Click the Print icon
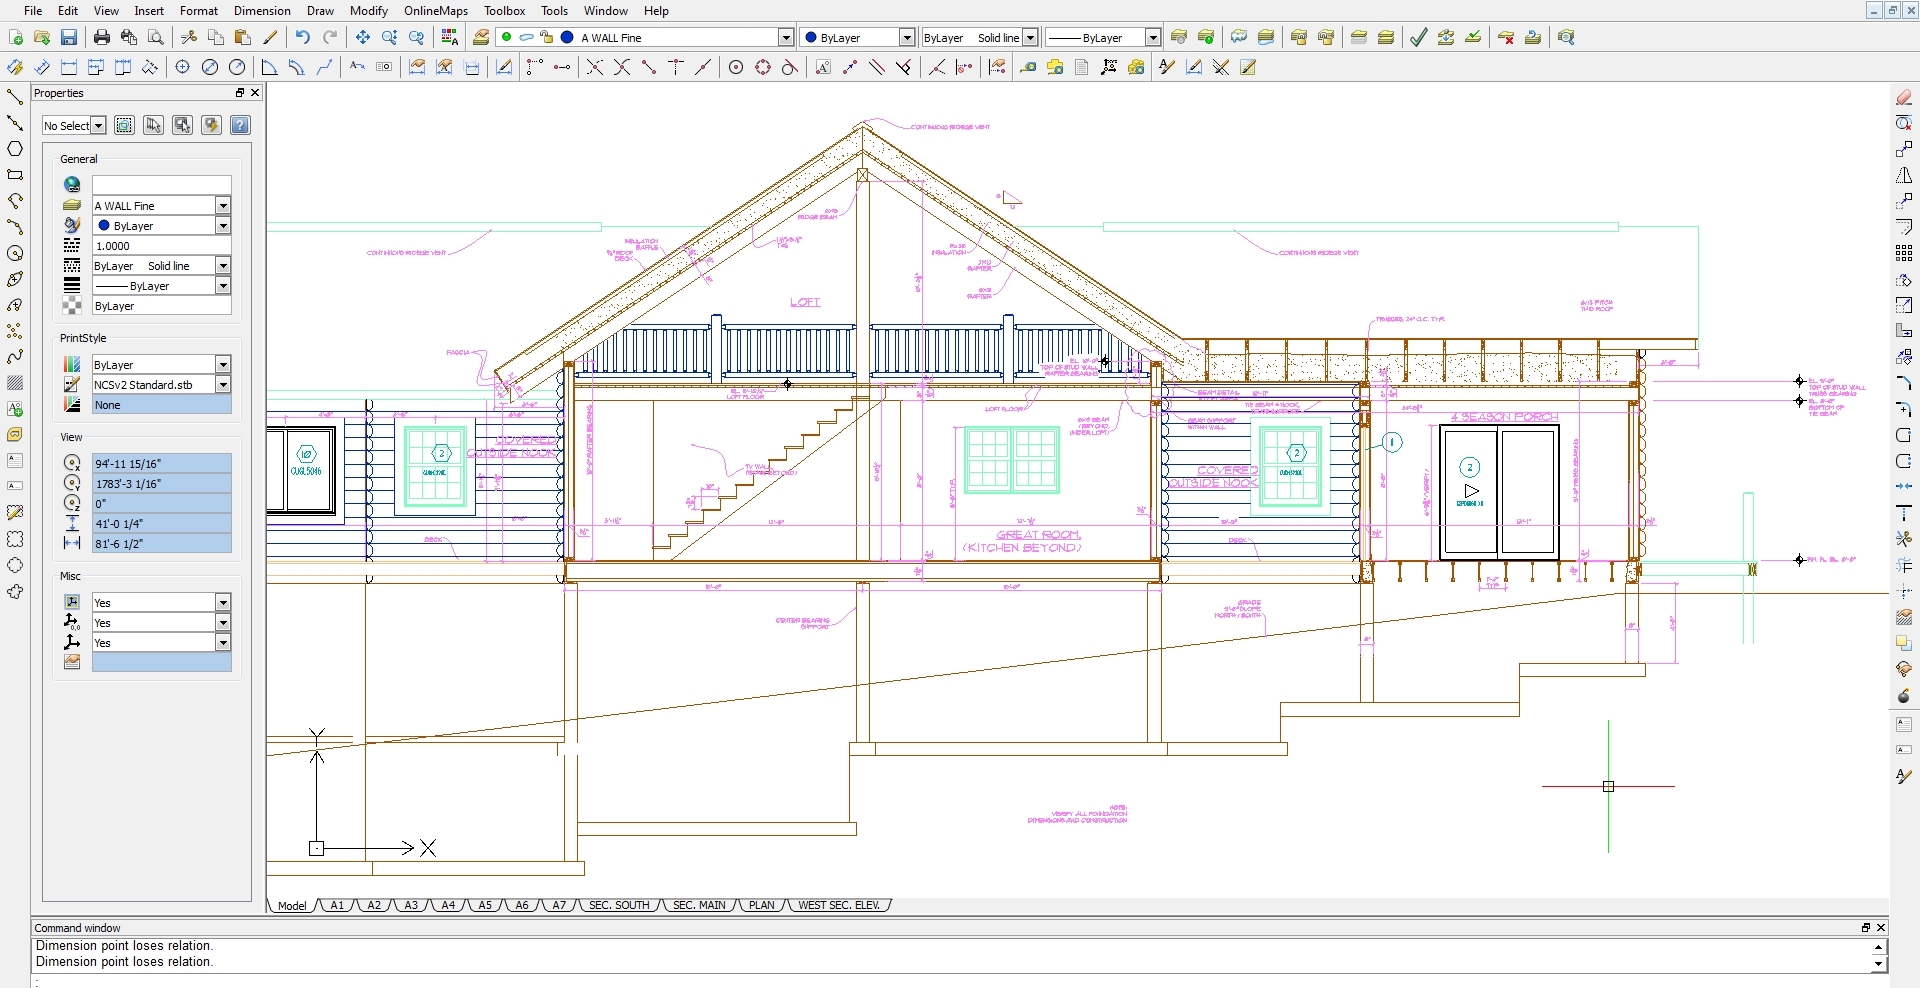1920x988 pixels. tap(102, 37)
